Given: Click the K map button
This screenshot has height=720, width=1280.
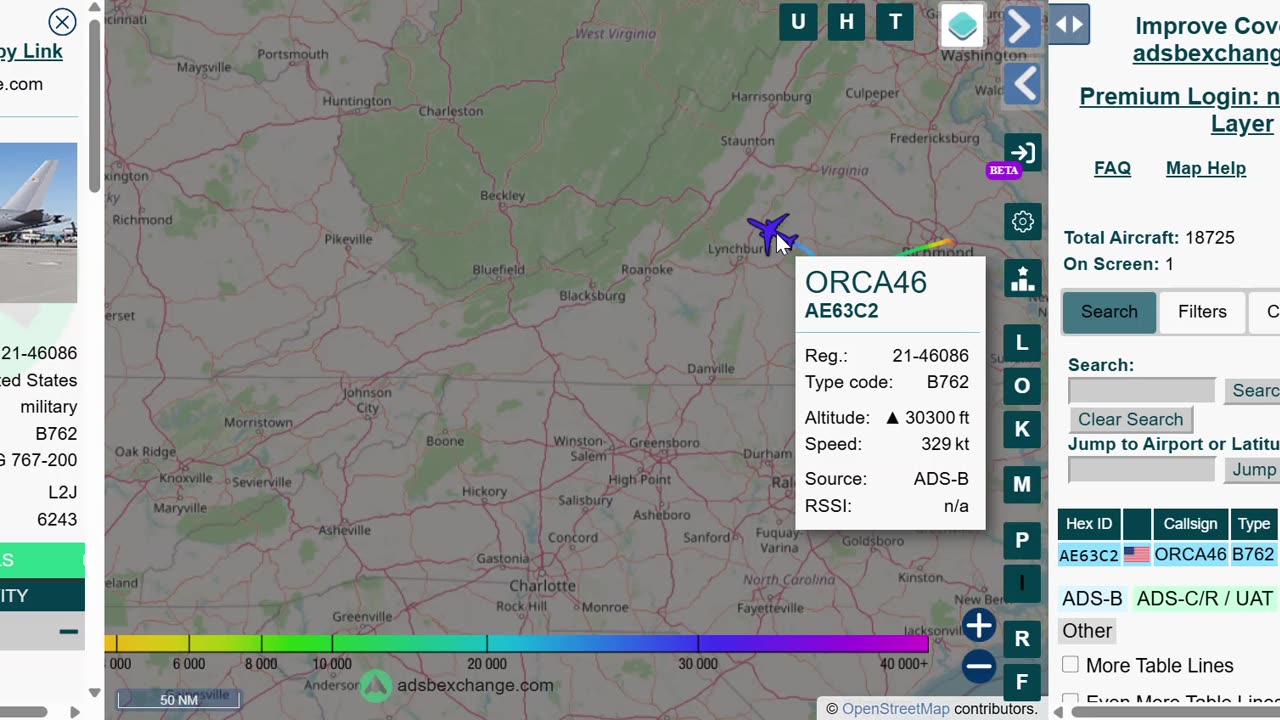Looking at the screenshot, I should click(x=1022, y=429).
